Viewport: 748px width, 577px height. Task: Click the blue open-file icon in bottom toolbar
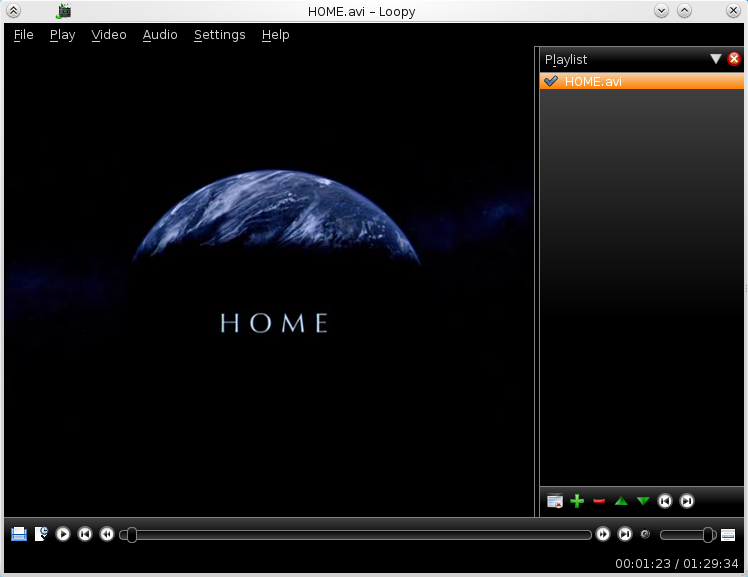tap(19, 534)
